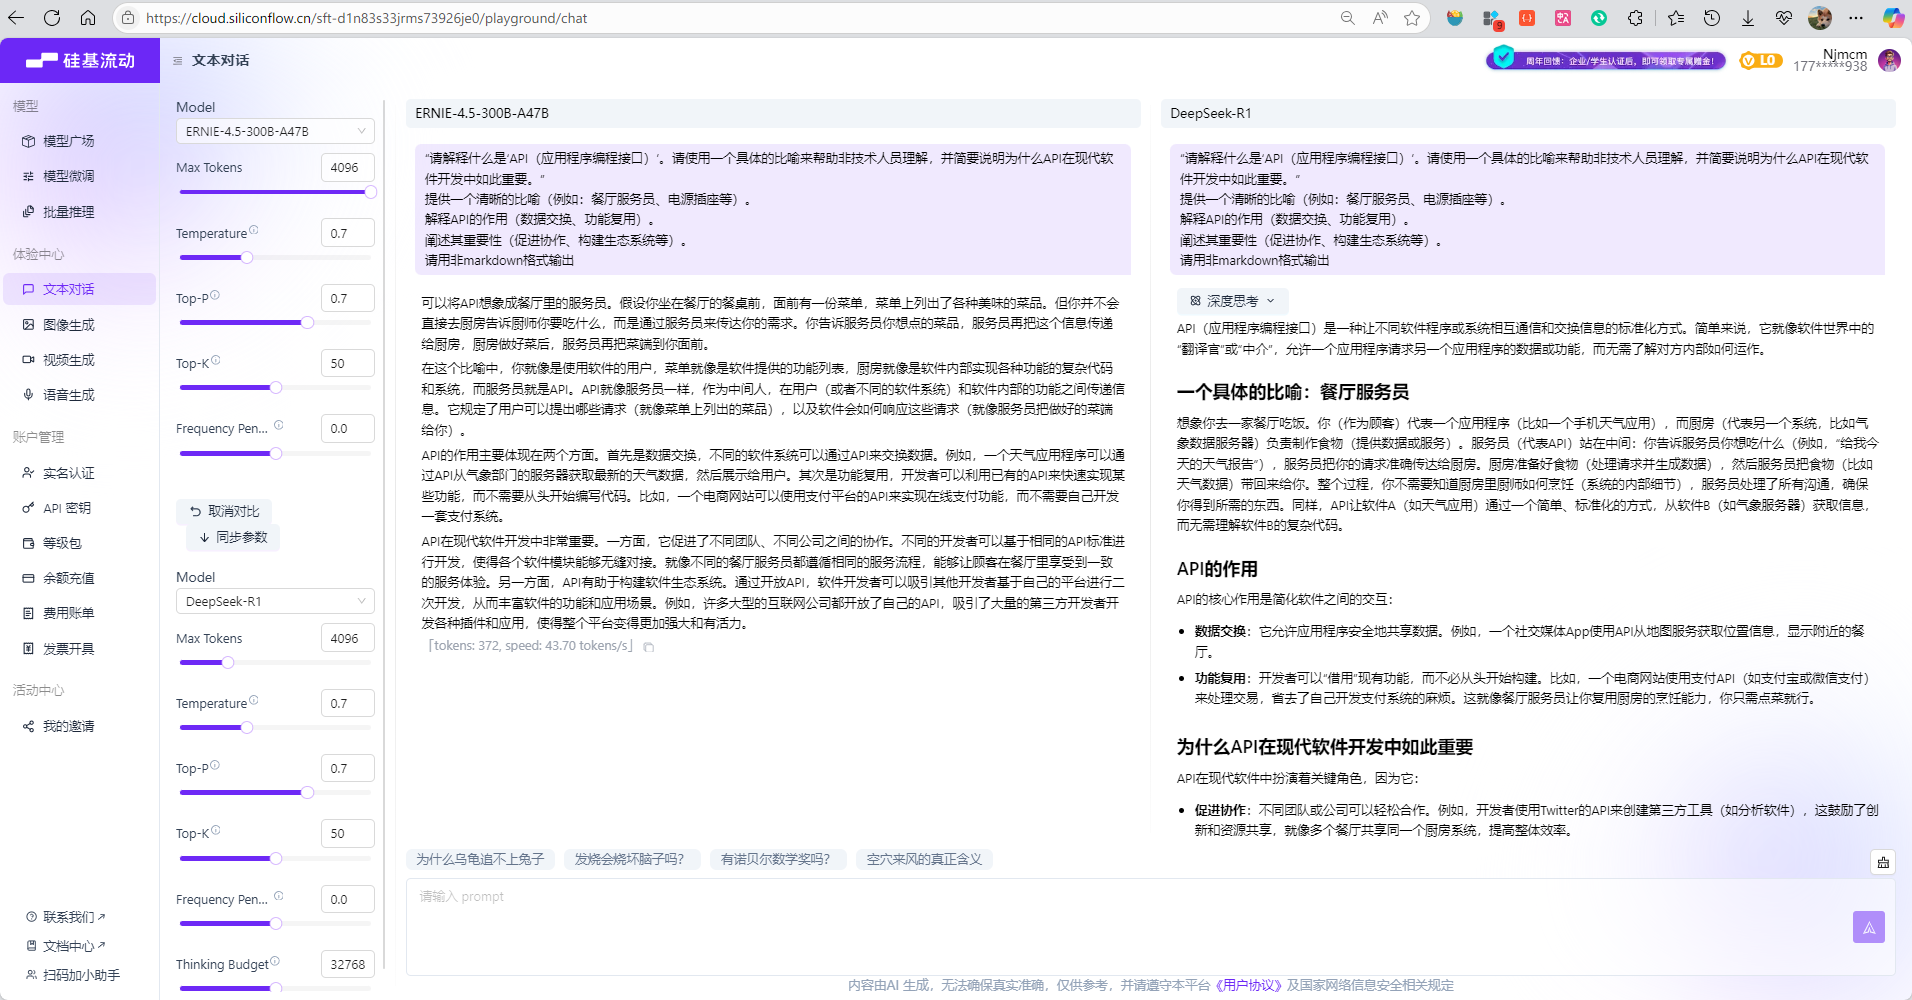Click the first Max Tokens value field

tap(347, 167)
